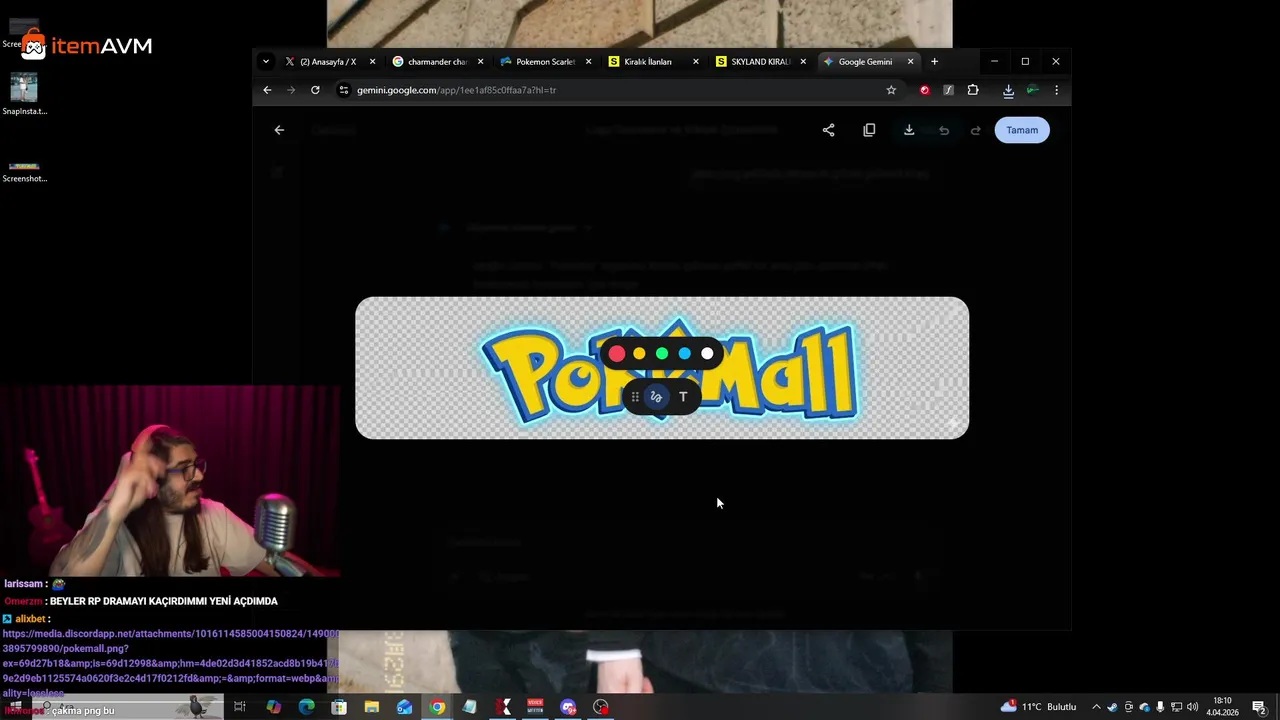Viewport: 1280px width, 720px height.
Task: Redo the edit
Action: 976,130
